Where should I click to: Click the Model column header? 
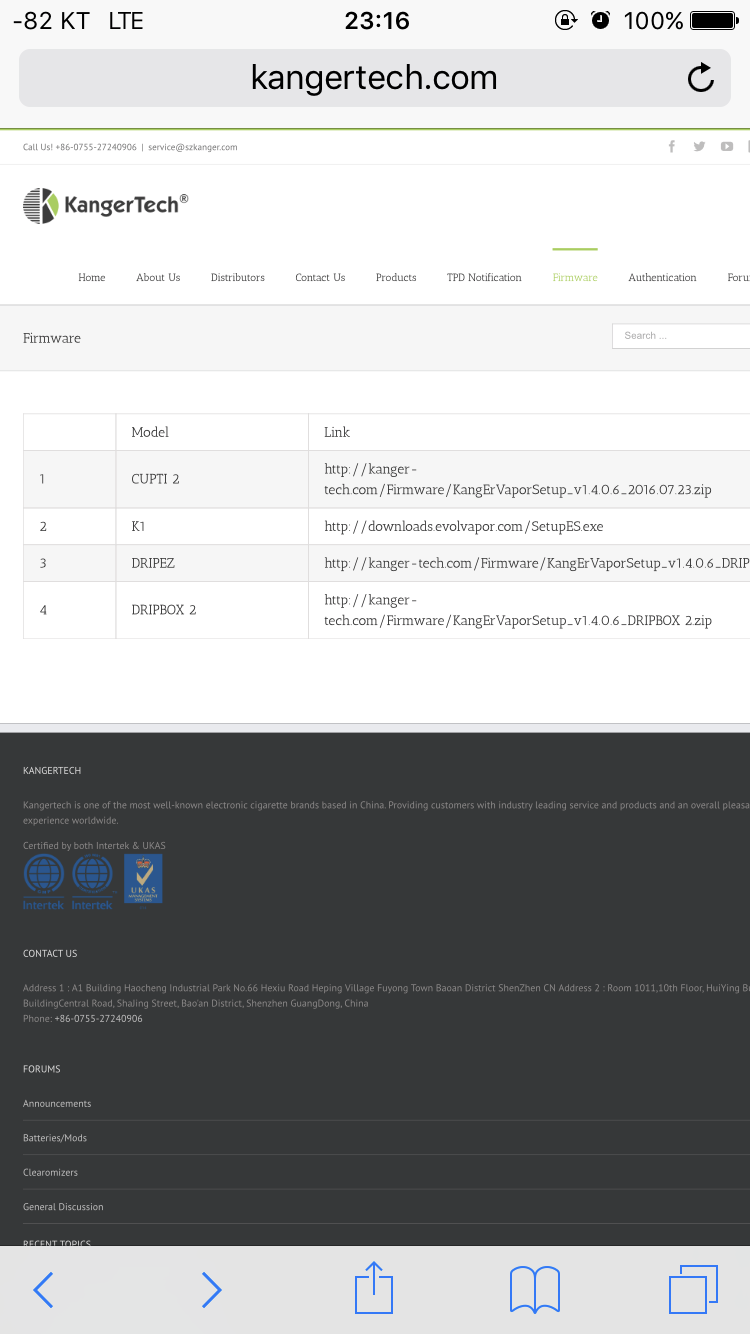(150, 432)
